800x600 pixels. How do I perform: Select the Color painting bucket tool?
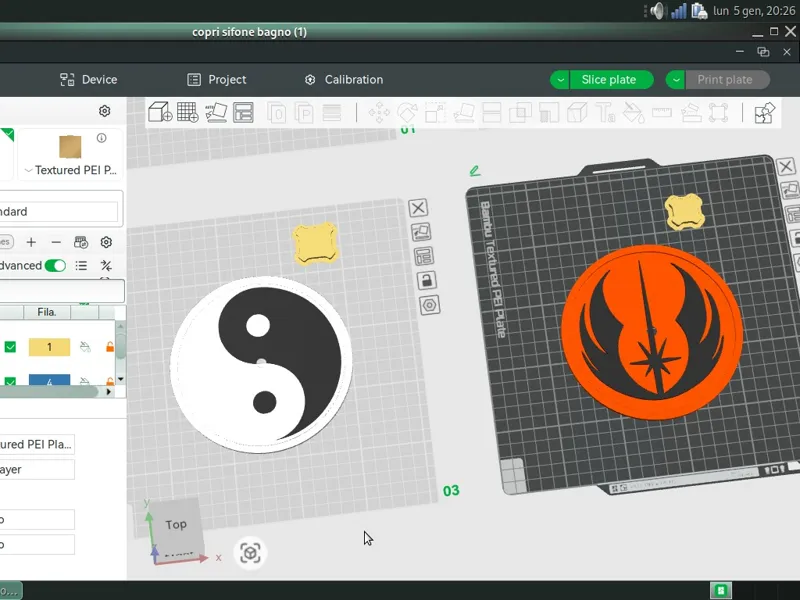[633, 113]
